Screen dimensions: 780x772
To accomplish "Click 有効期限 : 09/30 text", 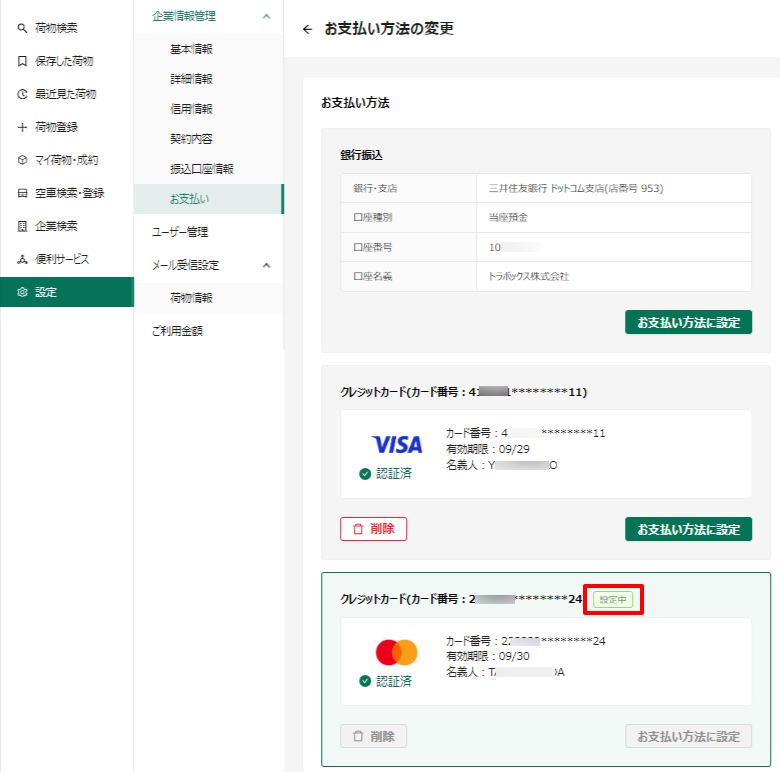I will tap(488, 656).
